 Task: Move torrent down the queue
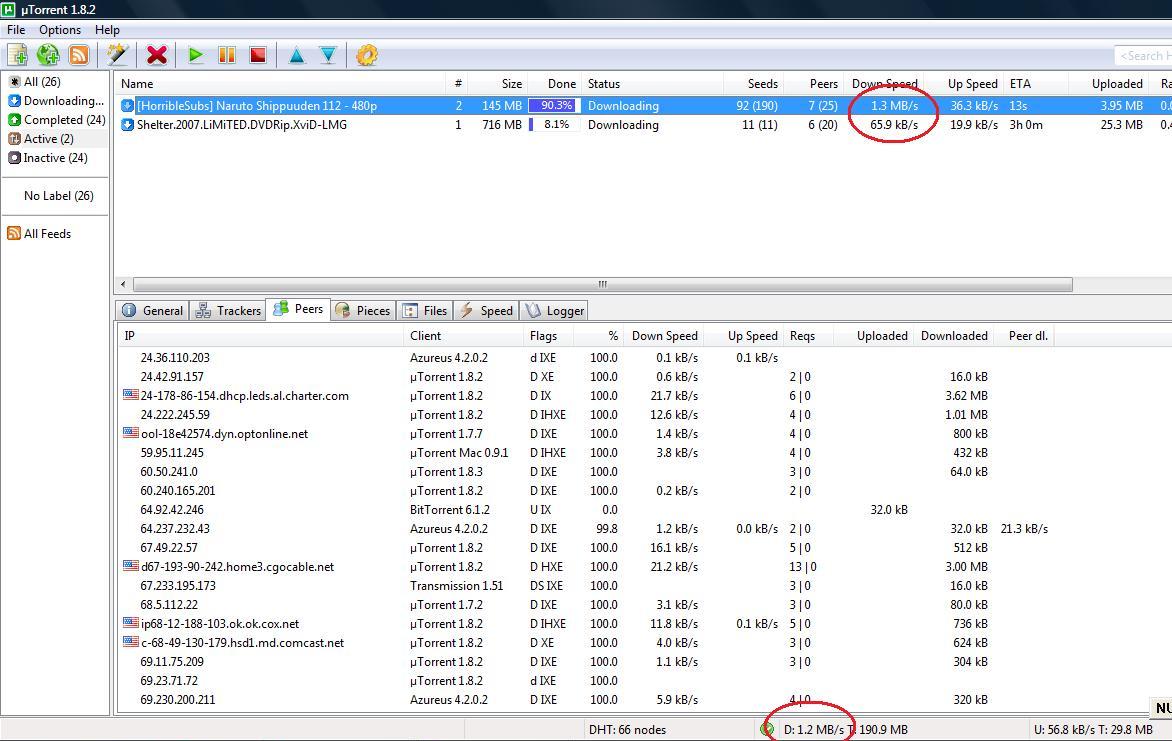[x=327, y=55]
